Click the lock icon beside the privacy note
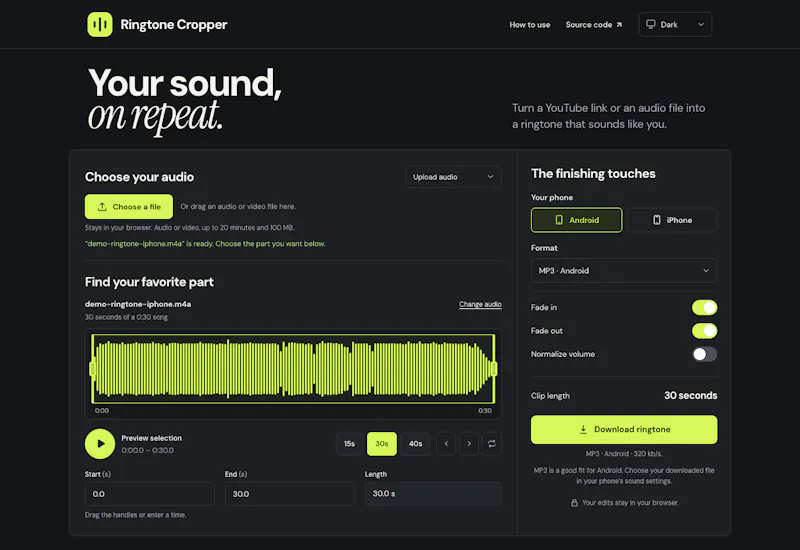This screenshot has width=800, height=550. click(x=574, y=503)
